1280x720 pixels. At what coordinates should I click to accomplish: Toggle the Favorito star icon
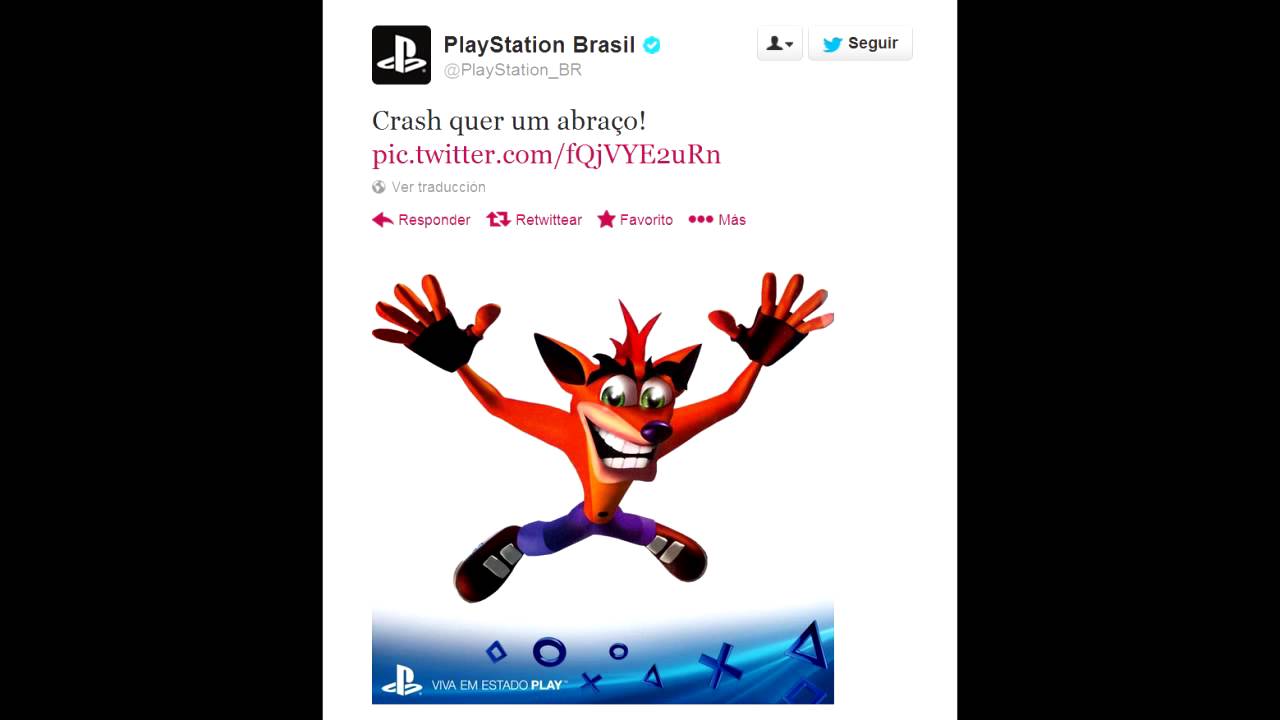point(606,219)
